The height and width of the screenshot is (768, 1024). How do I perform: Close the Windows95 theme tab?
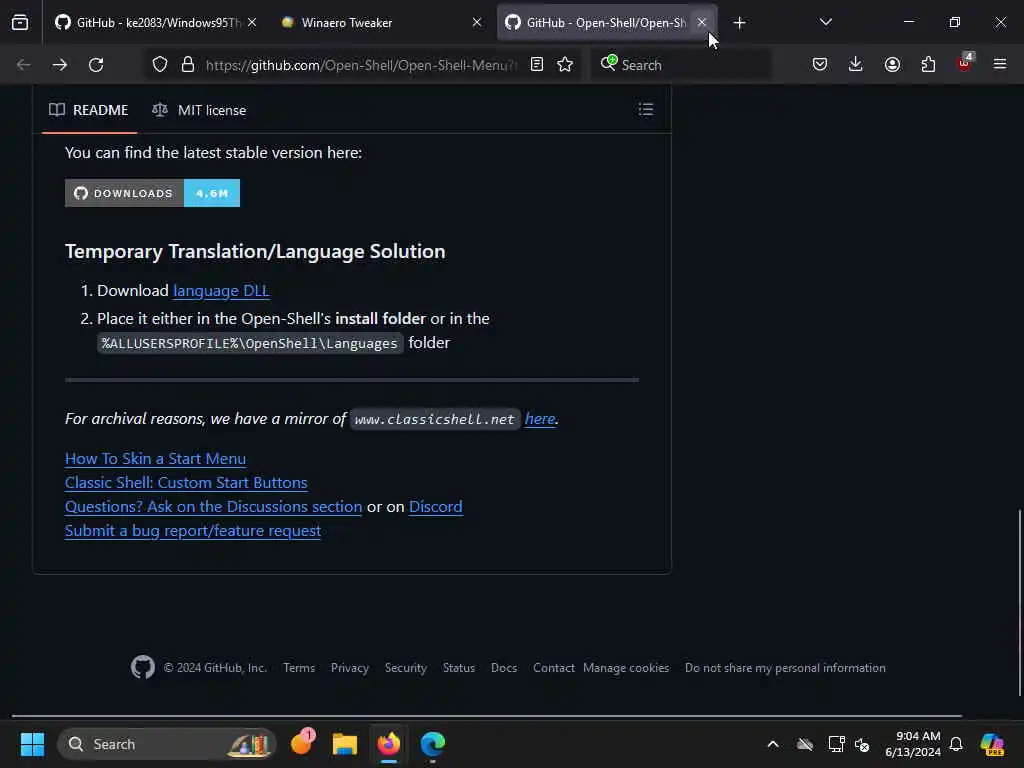click(x=252, y=23)
